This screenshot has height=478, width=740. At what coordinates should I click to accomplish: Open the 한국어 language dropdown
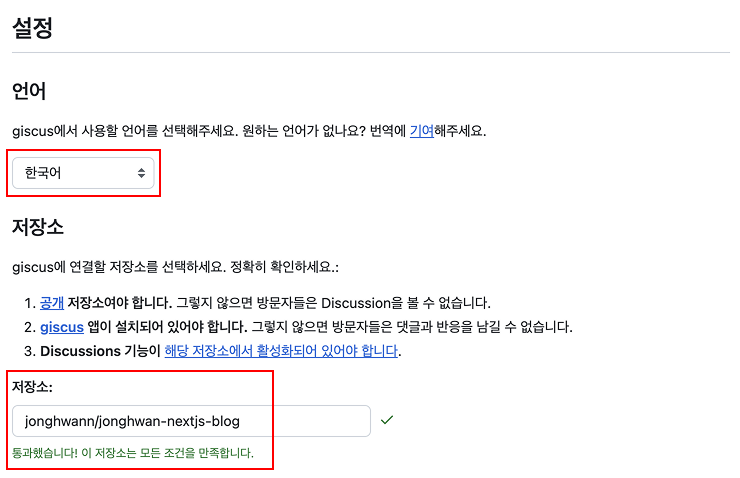tap(82, 174)
